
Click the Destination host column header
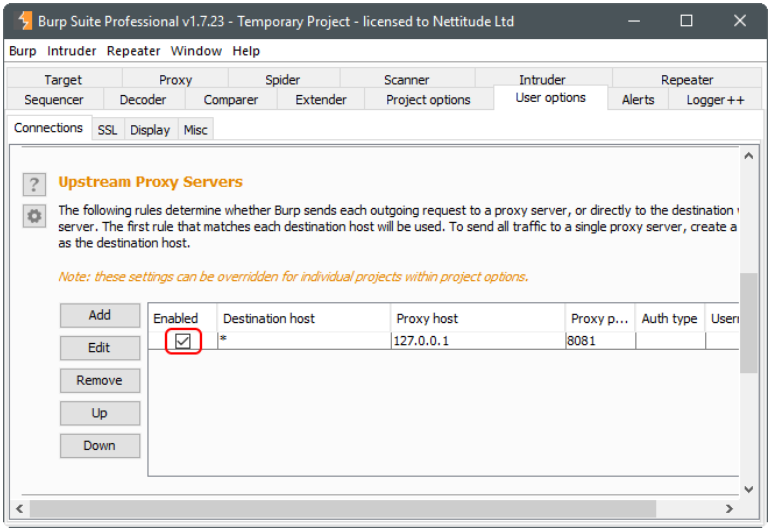[303, 318]
